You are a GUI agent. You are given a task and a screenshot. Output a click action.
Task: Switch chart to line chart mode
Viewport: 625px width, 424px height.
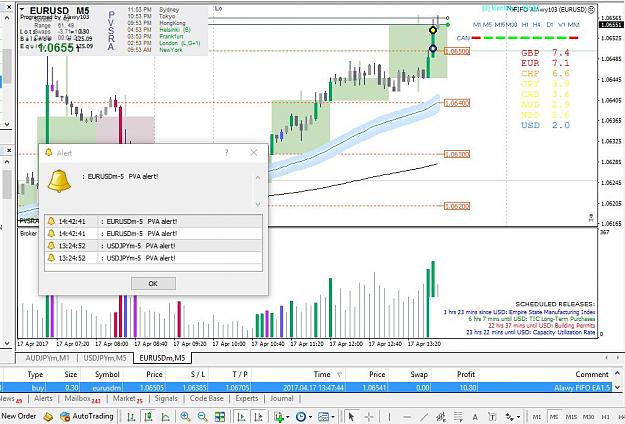[165, 417]
